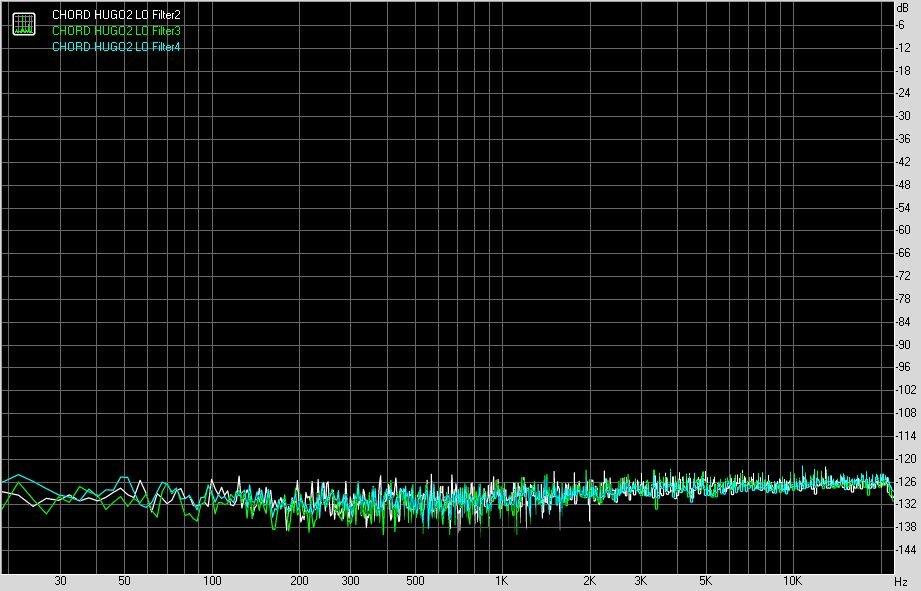Click the -144 dB axis label
The height and width of the screenshot is (591, 921).
click(905, 549)
